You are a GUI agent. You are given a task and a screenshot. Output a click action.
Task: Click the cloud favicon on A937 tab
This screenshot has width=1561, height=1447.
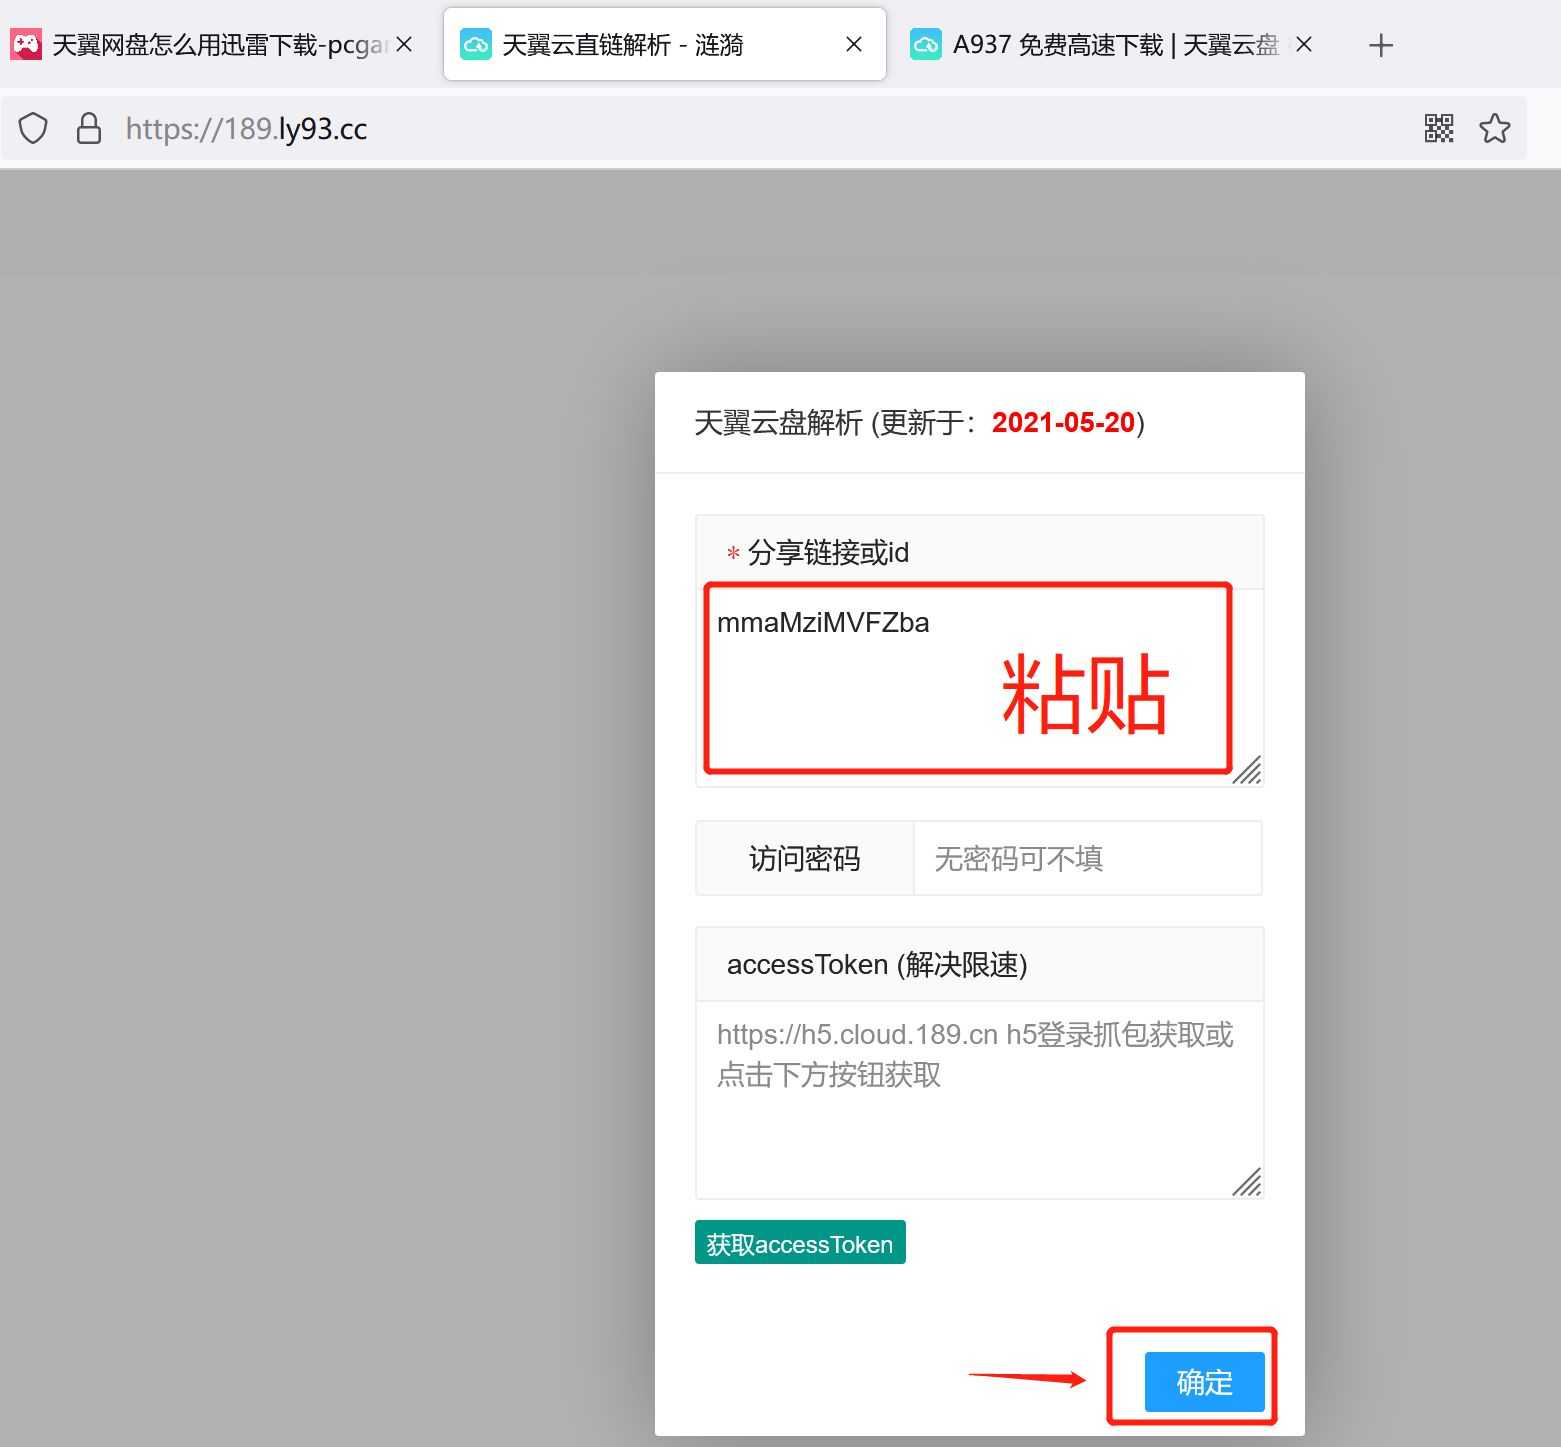coord(926,44)
